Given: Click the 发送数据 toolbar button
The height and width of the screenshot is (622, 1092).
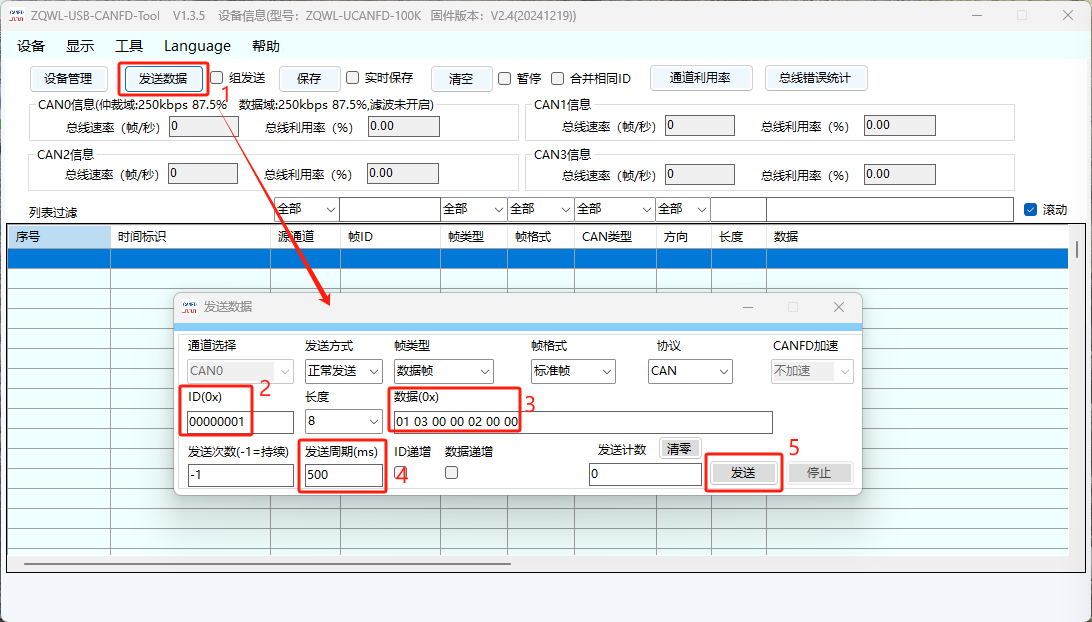Looking at the screenshot, I should (162, 78).
